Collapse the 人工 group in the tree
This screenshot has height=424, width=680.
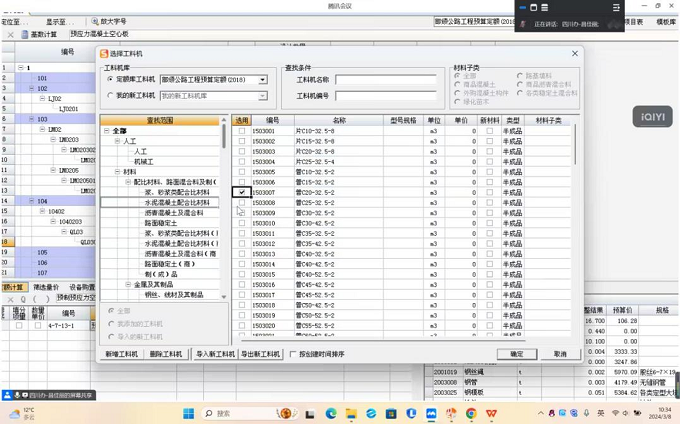coord(118,141)
